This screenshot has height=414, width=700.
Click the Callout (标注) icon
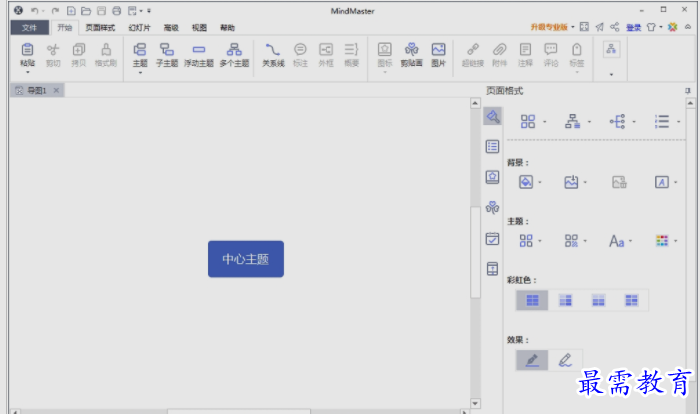tap(300, 50)
